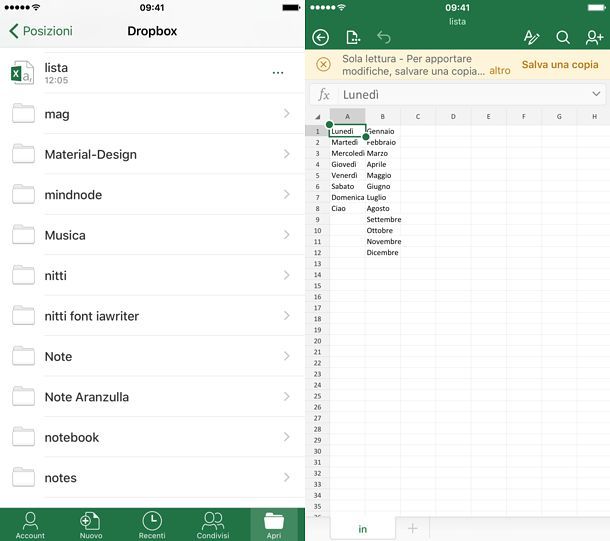Expand the notes chevron
610x541 pixels.
[287, 478]
